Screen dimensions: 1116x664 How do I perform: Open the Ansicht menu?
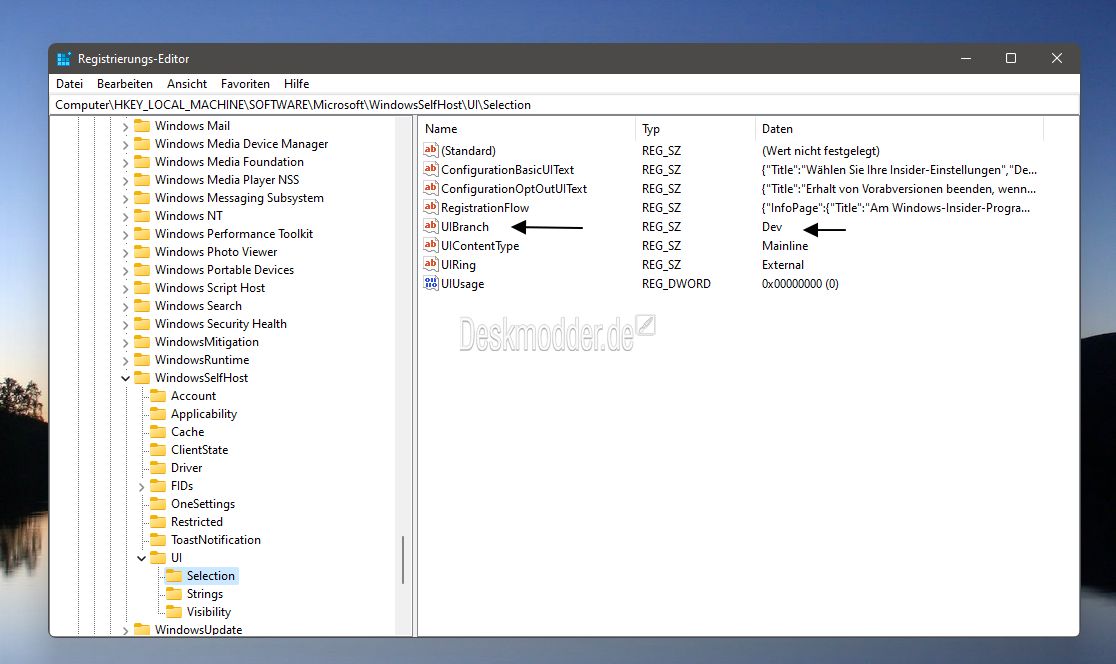pos(186,84)
